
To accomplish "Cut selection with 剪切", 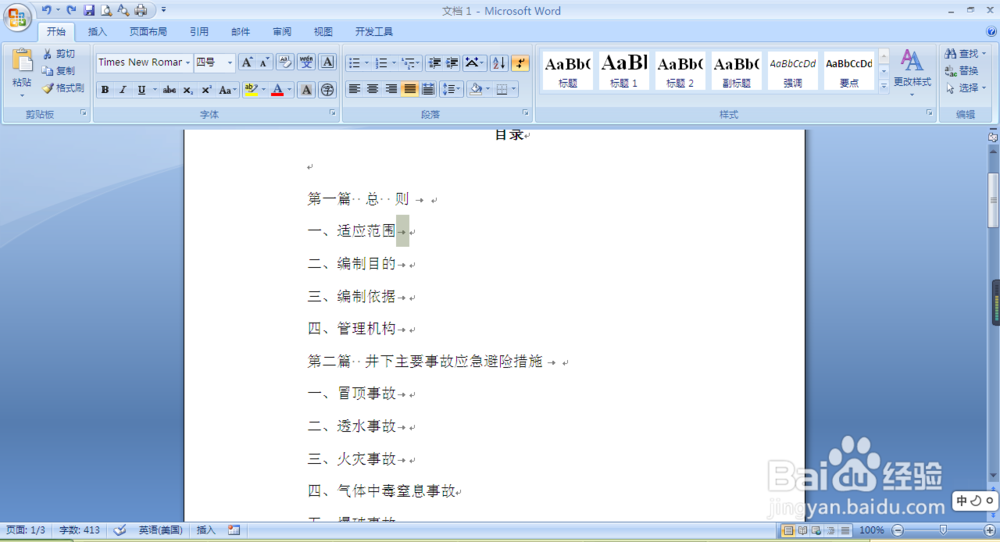I will point(59,54).
